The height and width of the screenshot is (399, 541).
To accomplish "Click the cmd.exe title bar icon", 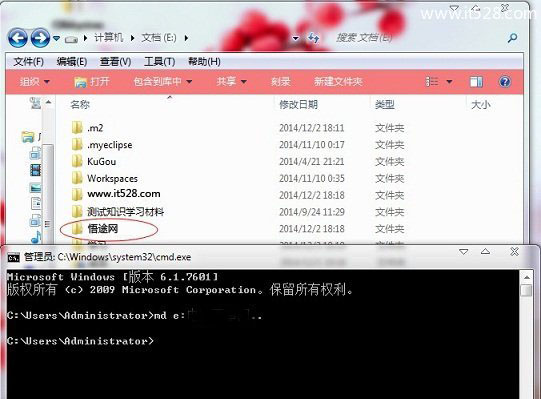I will pos(13,257).
